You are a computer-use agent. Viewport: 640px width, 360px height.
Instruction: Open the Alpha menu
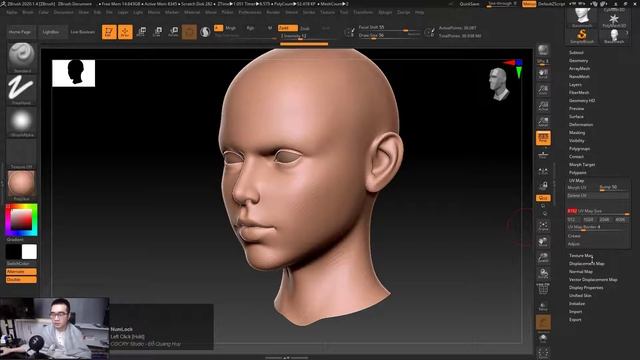[12, 12]
